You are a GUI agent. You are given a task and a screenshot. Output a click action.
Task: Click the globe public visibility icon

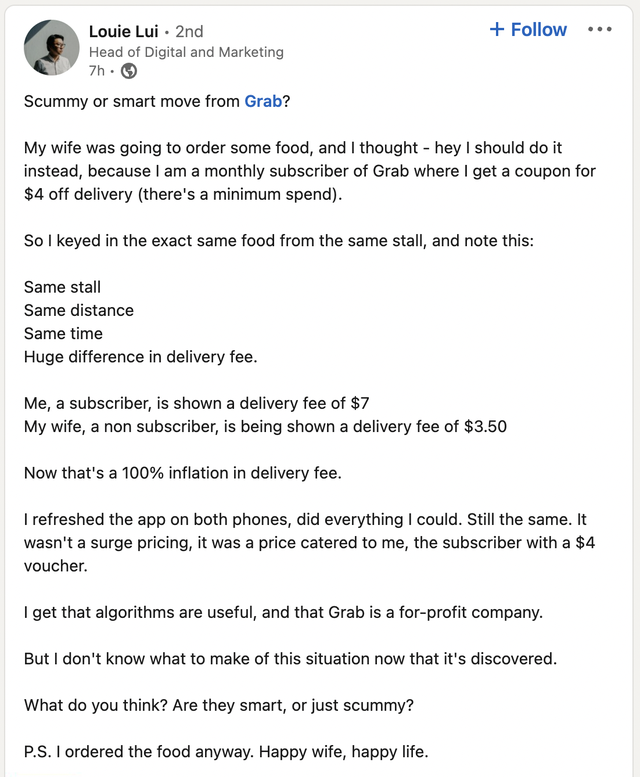click(x=129, y=71)
